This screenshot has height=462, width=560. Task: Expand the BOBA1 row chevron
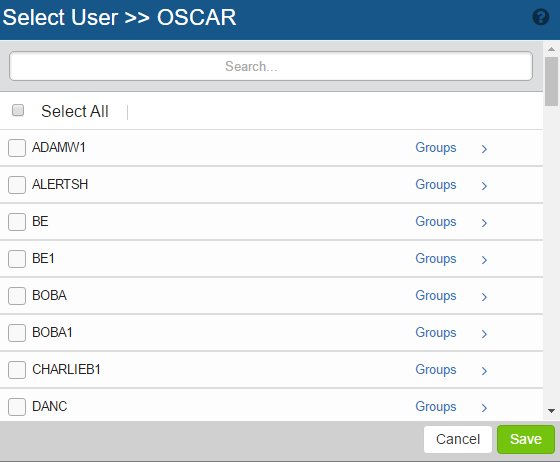coord(484,333)
